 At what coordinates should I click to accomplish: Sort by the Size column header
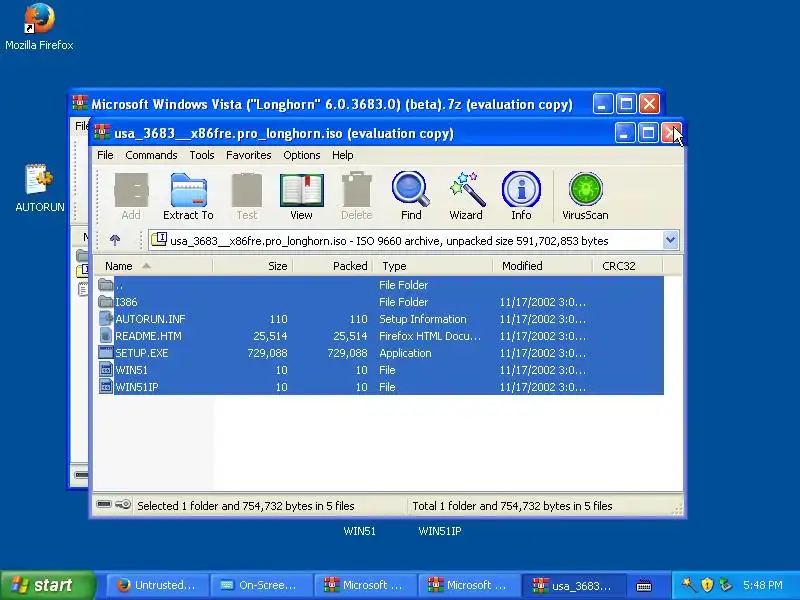[x=253, y=266]
